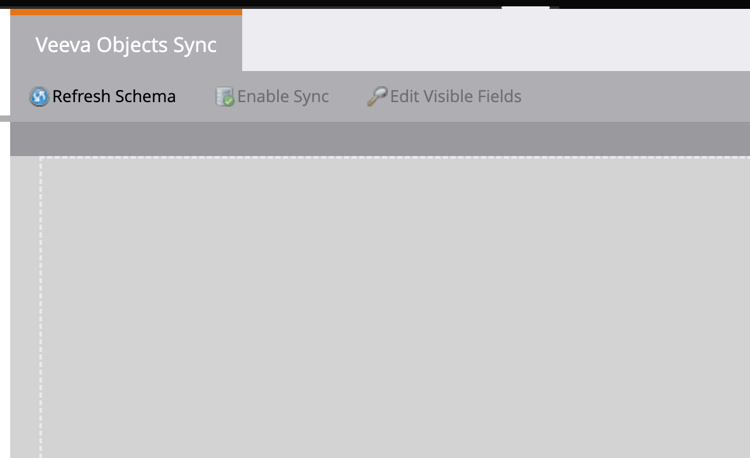
Task: Click the Enable Sync database icon
Action: click(224, 97)
